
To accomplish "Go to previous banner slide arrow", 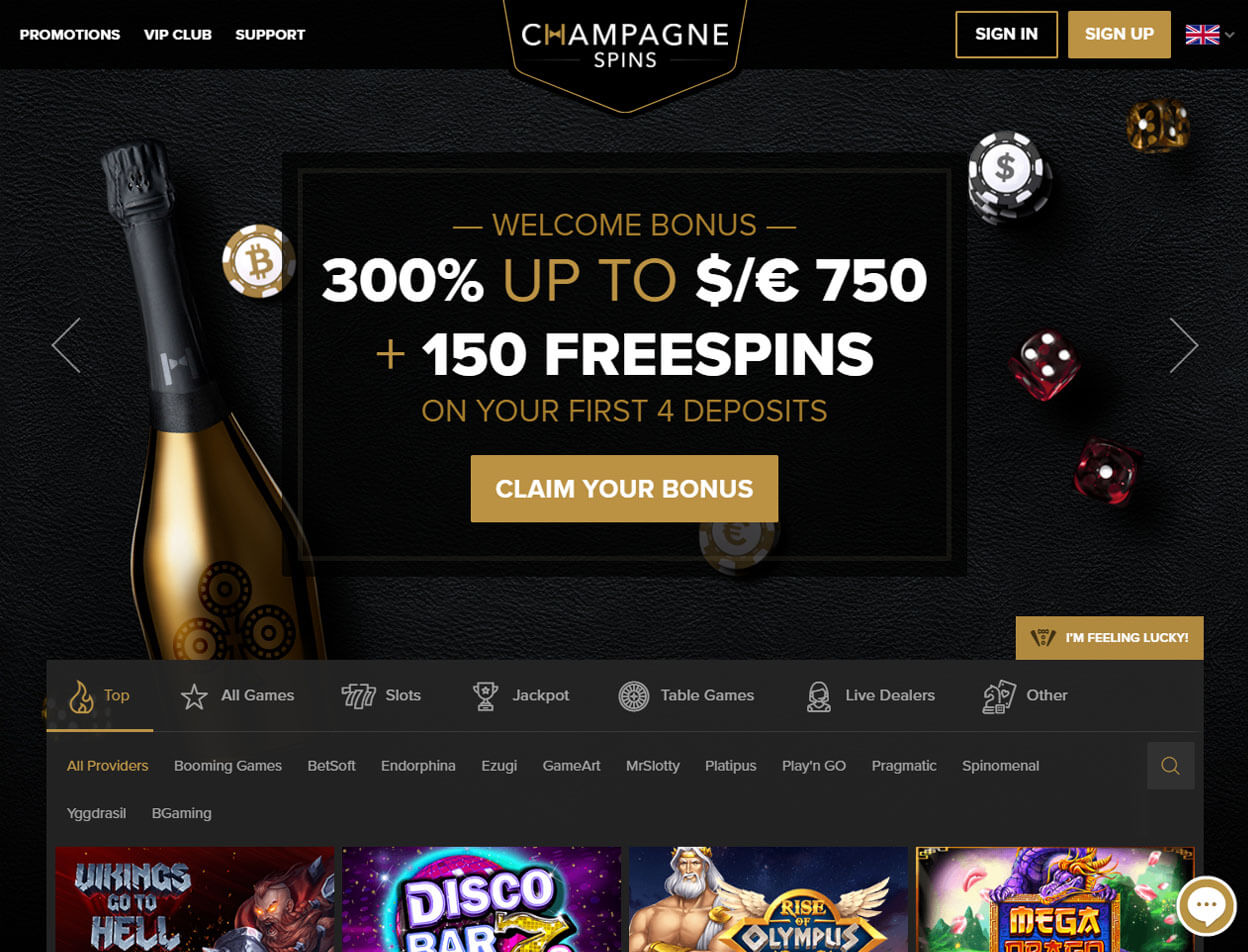I will 66,346.
